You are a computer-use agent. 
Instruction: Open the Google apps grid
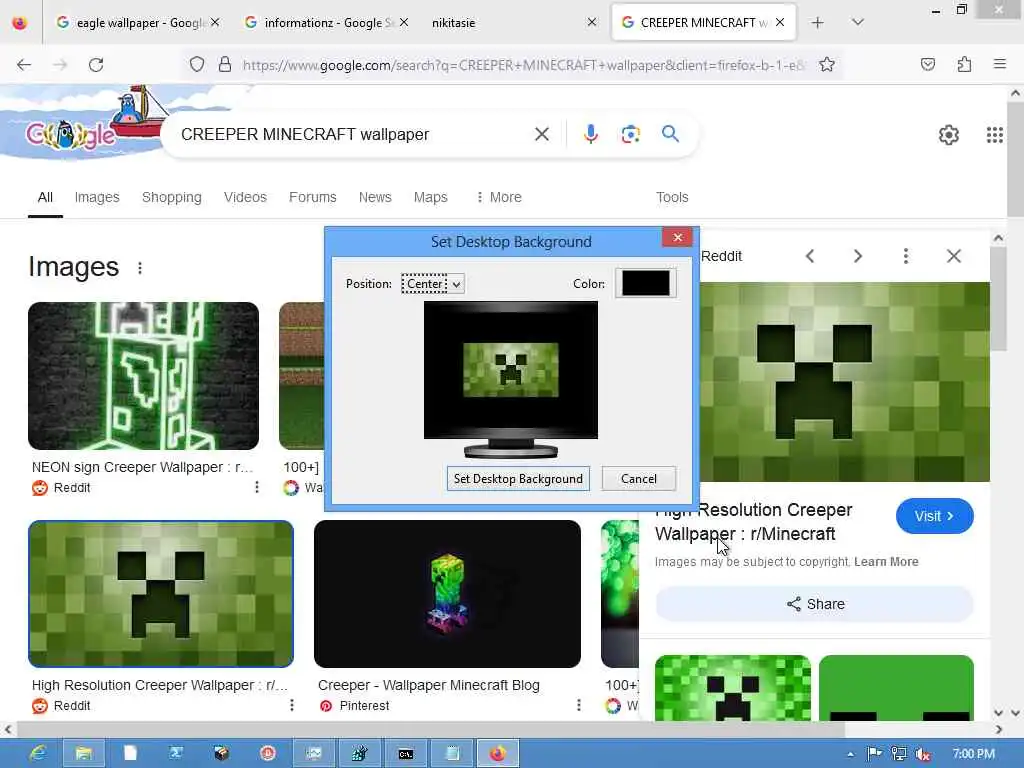click(994, 135)
